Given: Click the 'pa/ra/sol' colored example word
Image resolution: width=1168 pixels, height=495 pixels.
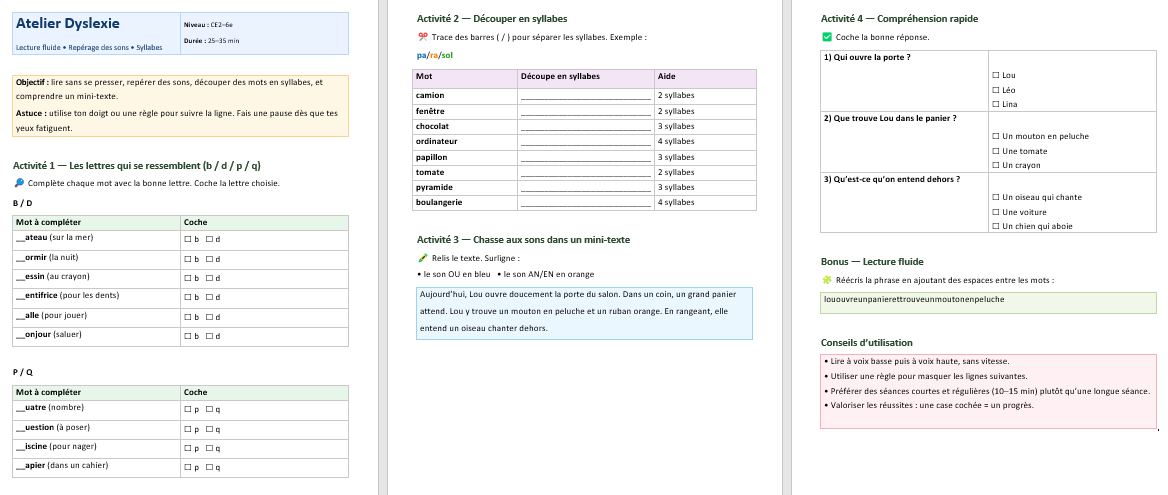Looking at the screenshot, I should coord(434,55).
